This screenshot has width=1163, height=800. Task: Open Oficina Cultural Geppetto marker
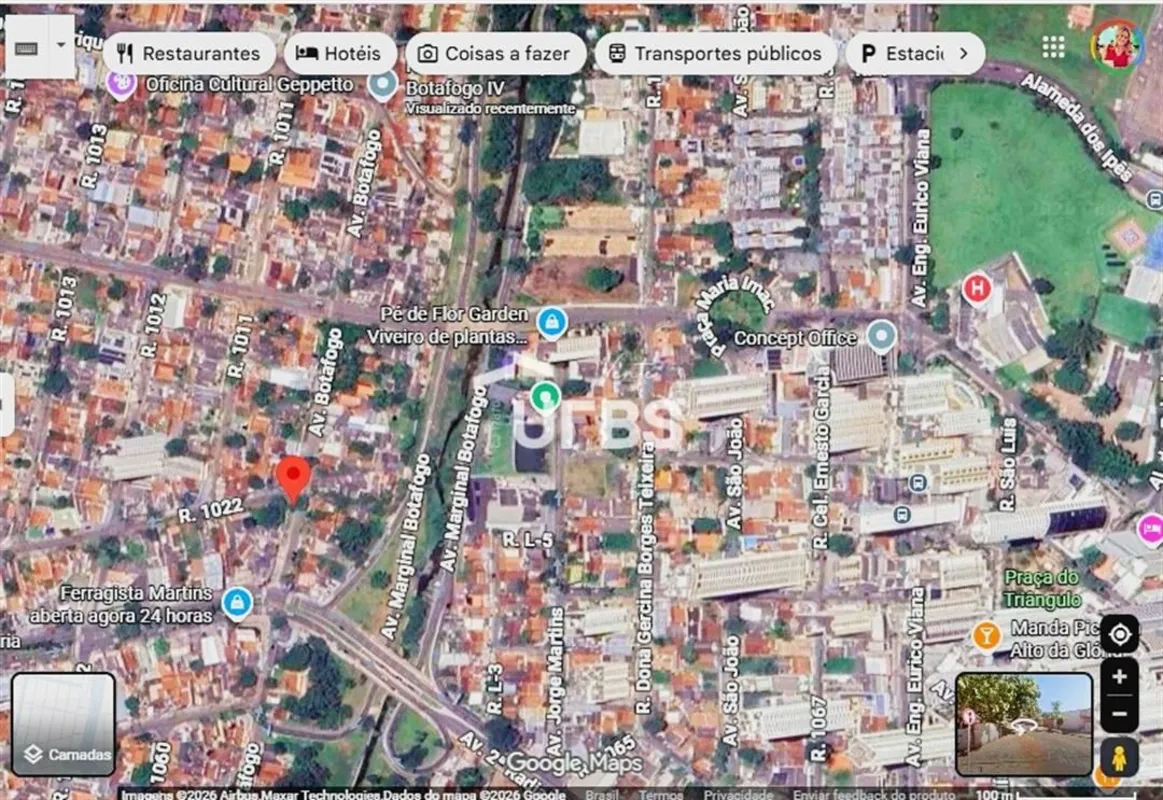coord(122,85)
